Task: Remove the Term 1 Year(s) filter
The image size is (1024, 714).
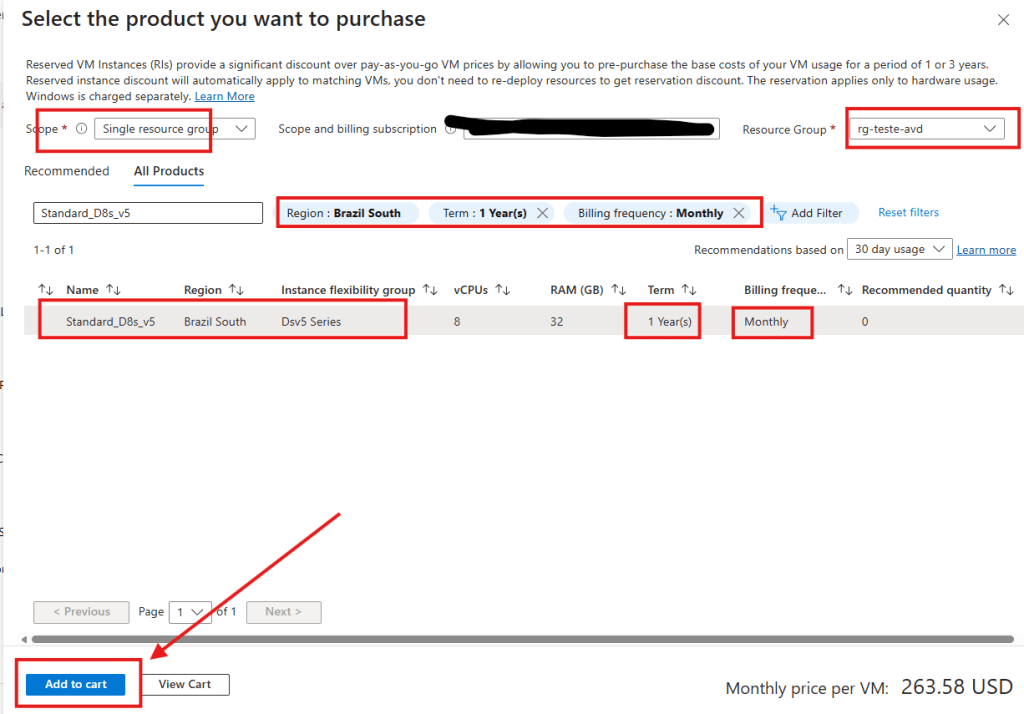Action: coord(542,213)
